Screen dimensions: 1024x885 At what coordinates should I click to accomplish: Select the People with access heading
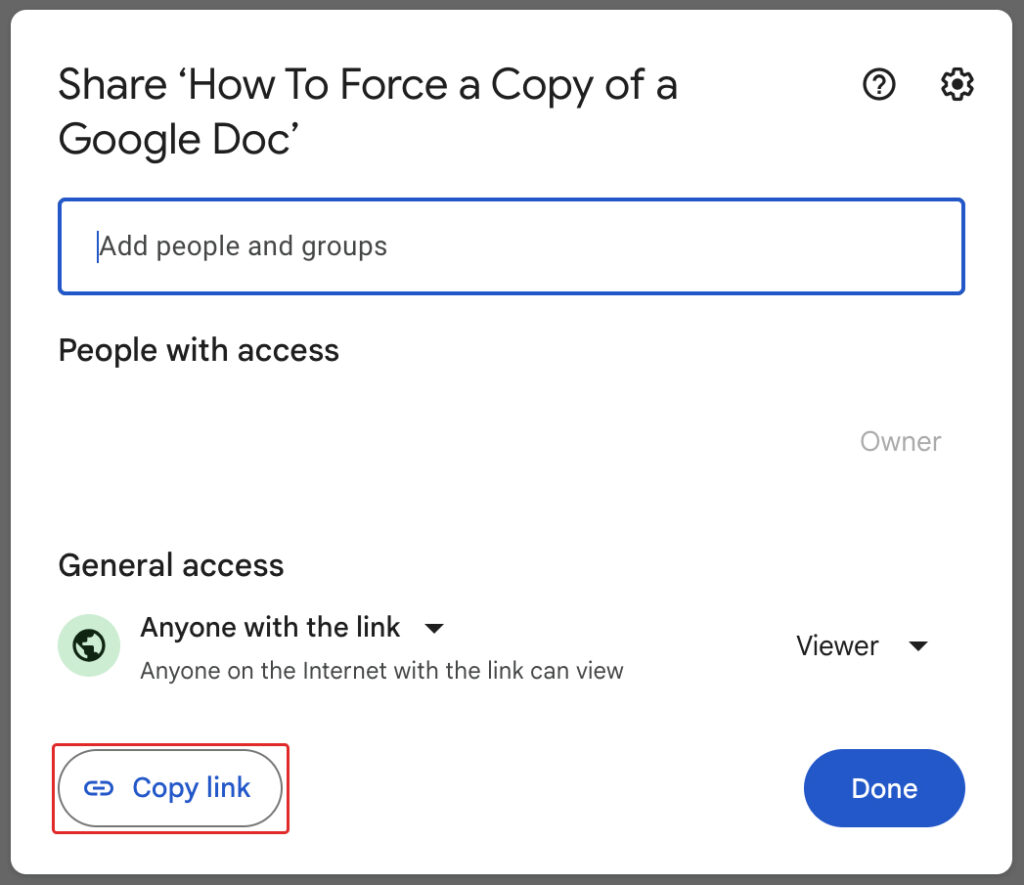pos(199,351)
